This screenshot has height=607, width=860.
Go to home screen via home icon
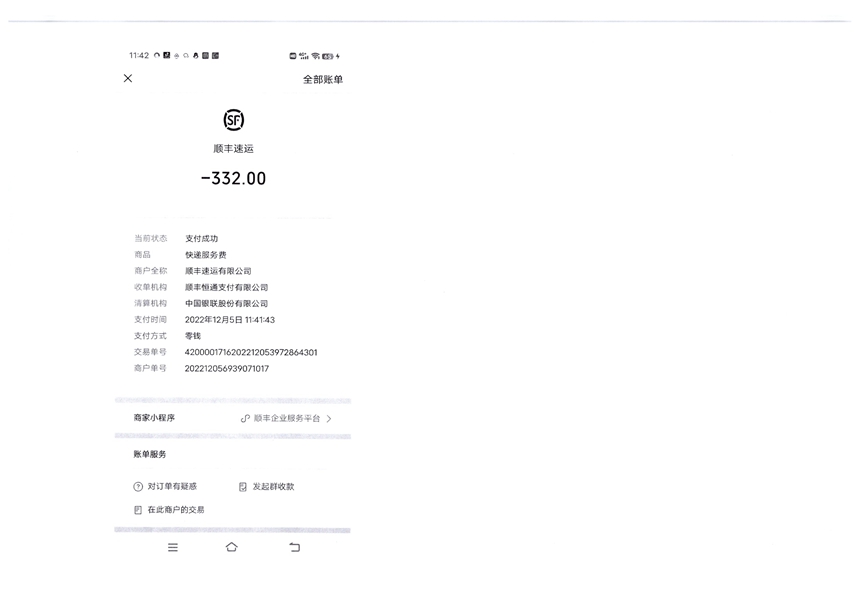pyautogui.click(x=231, y=547)
